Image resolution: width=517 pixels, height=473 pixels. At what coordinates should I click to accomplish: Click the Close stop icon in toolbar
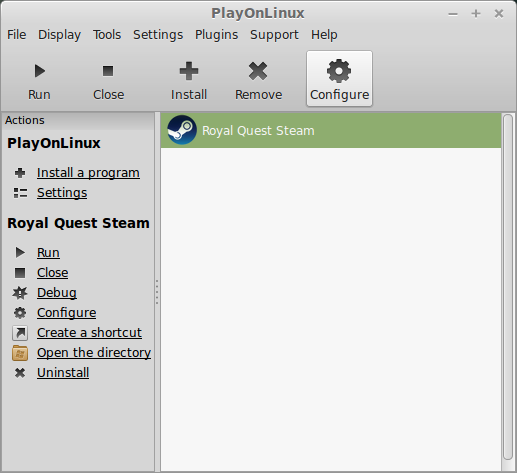(x=108, y=71)
